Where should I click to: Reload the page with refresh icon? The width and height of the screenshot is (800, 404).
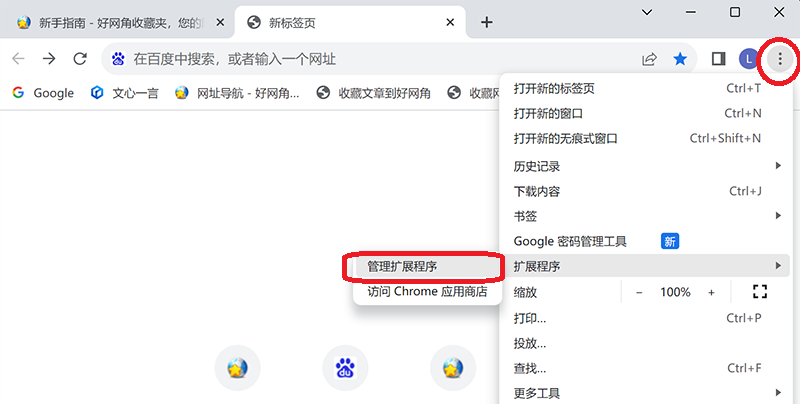point(80,59)
